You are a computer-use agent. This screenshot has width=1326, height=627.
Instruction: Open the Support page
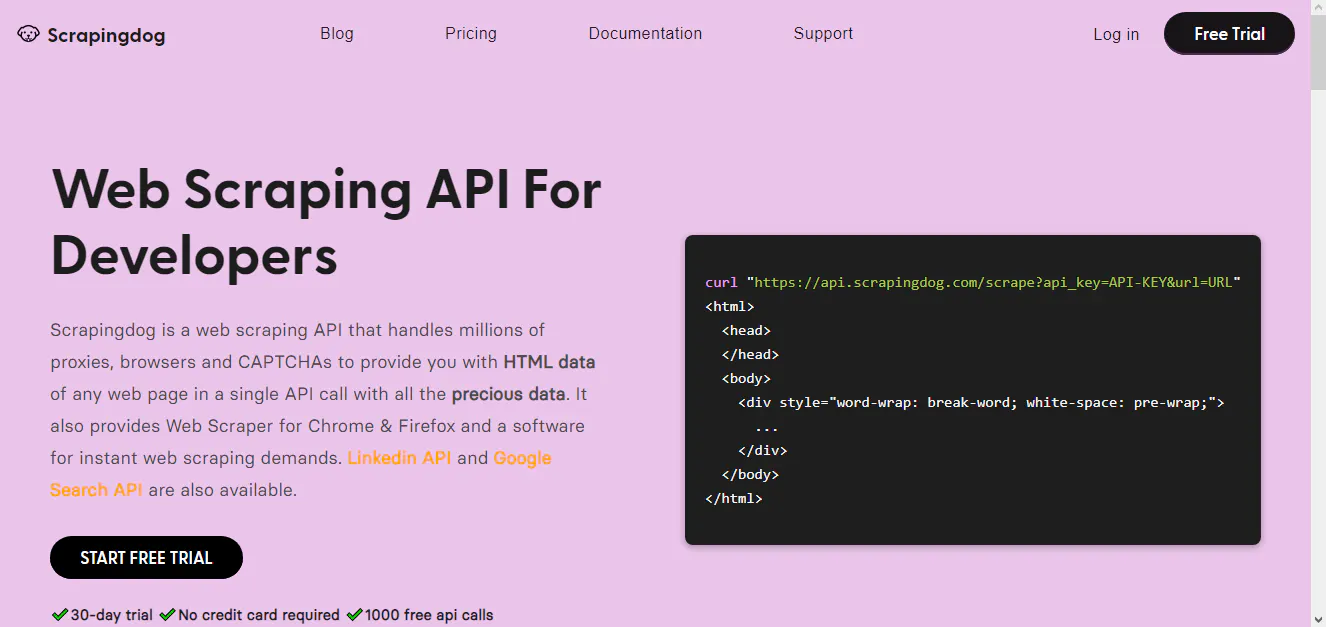[823, 33]
